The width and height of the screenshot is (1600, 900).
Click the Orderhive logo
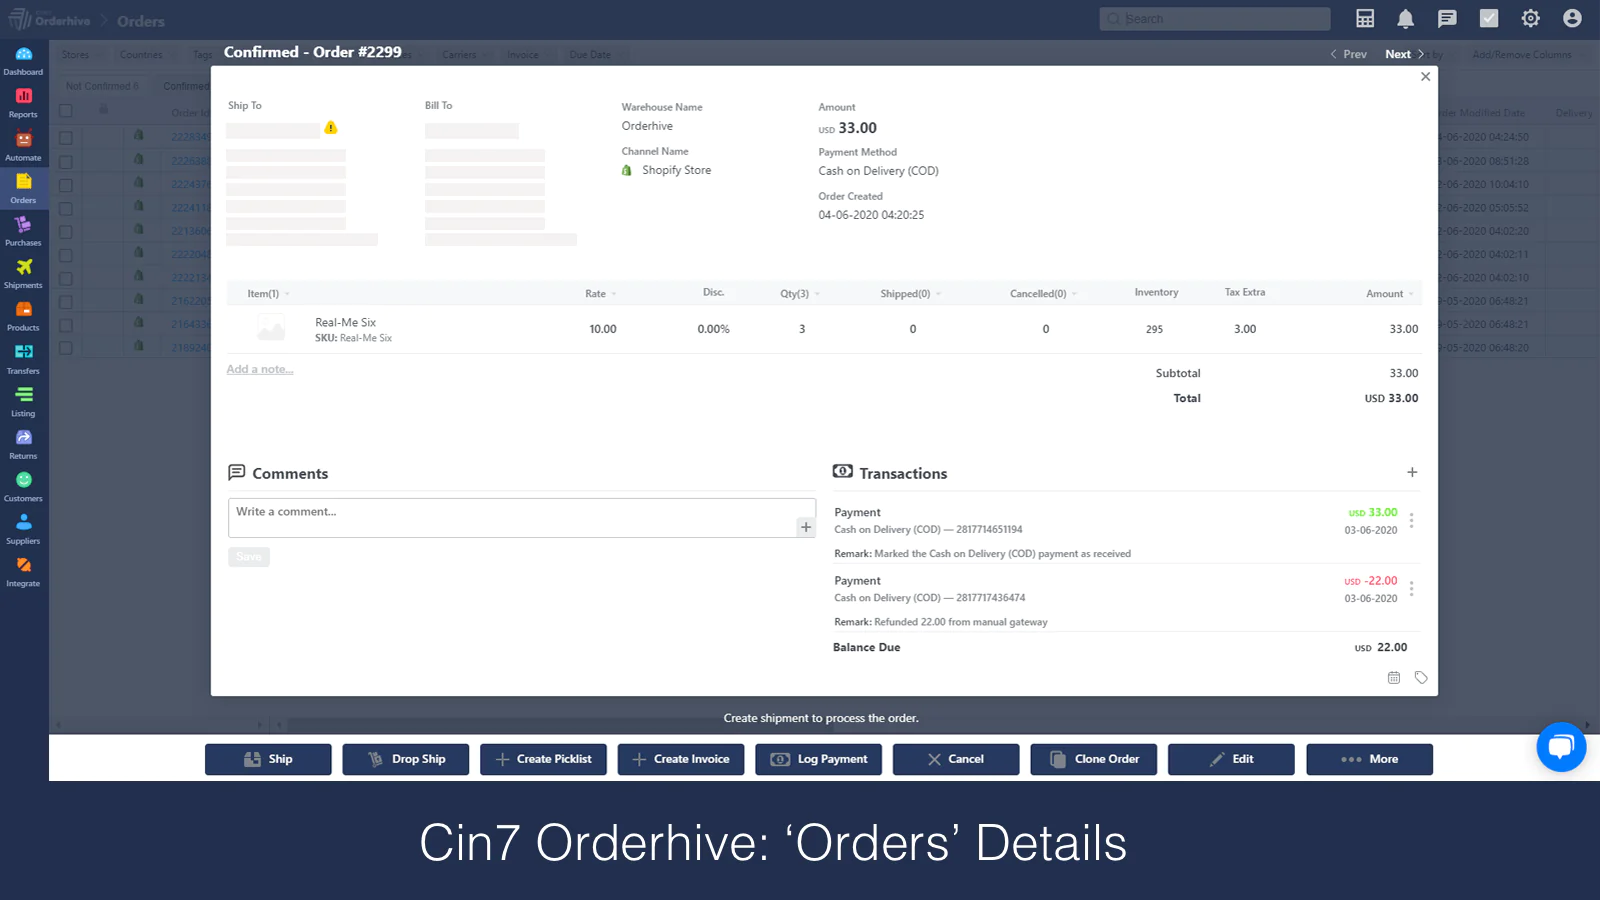click(x=49, y=20)
